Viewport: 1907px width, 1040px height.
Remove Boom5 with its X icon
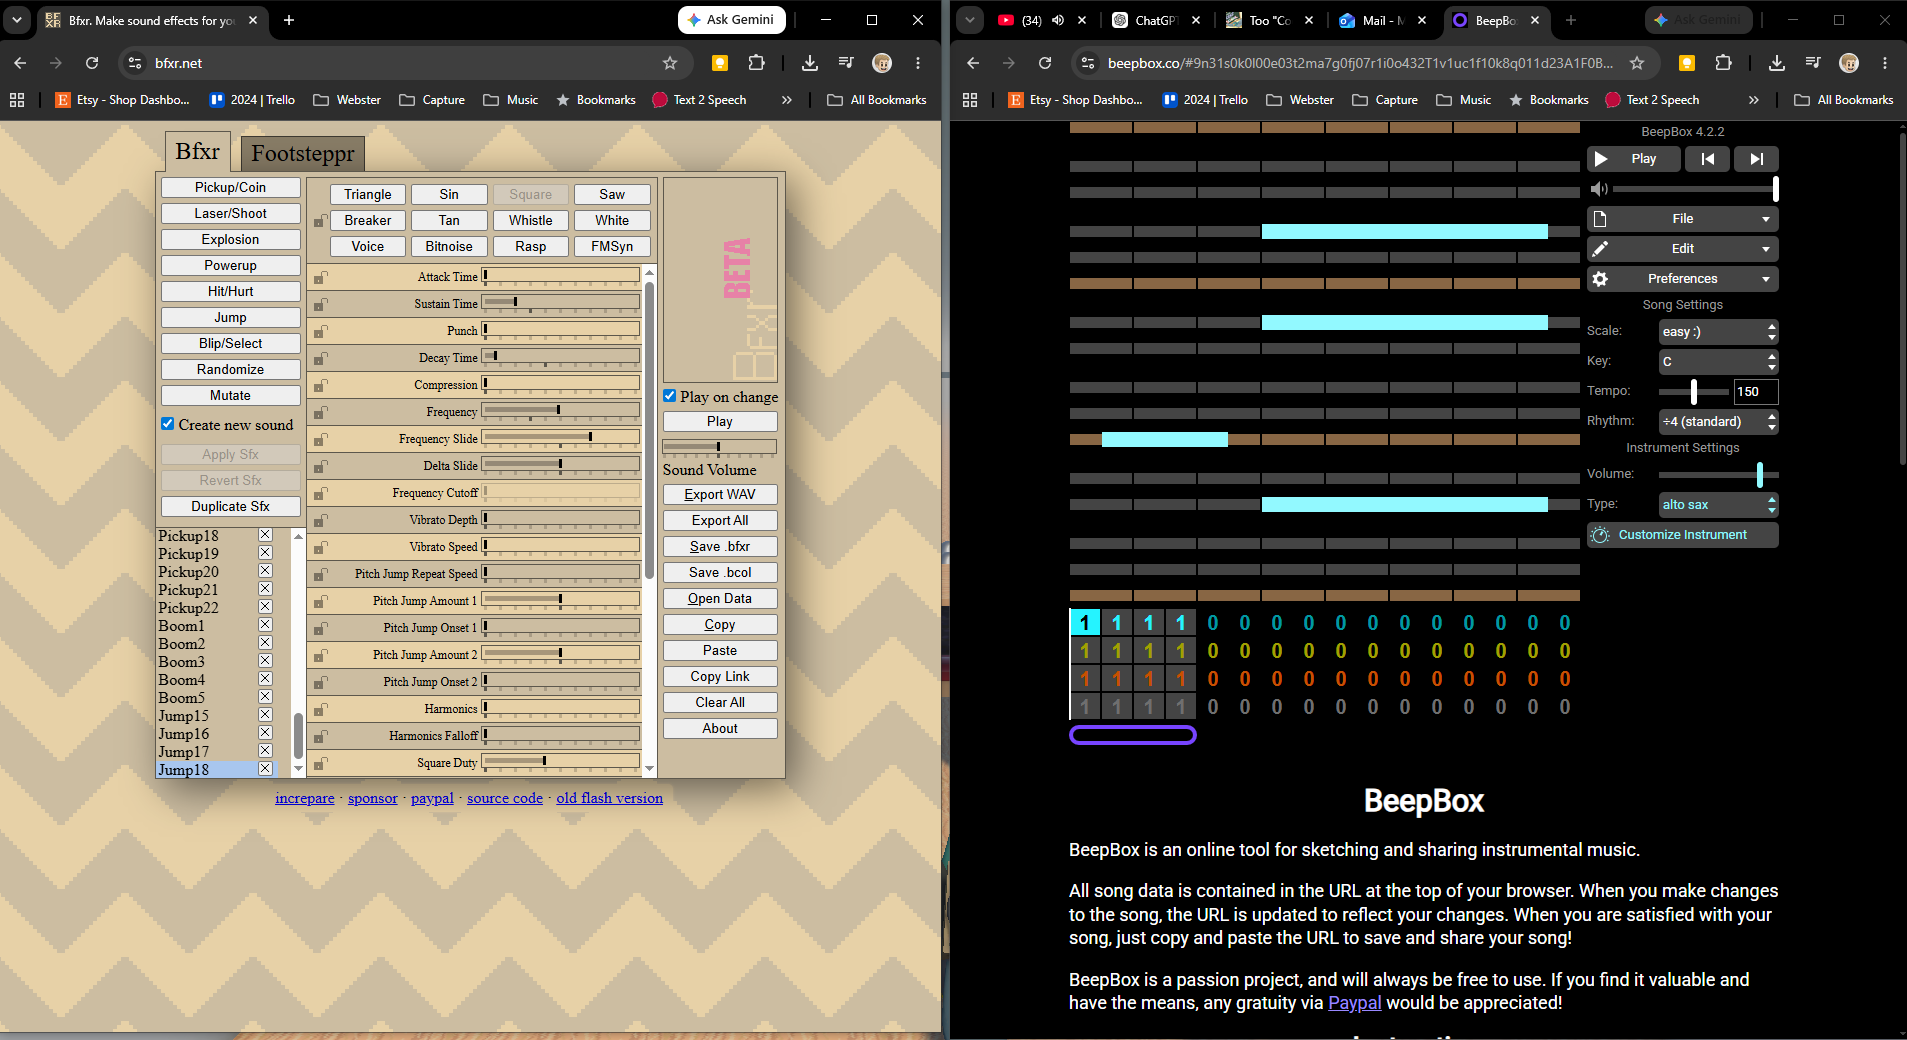pyautogui.click(x=265, y=697)
